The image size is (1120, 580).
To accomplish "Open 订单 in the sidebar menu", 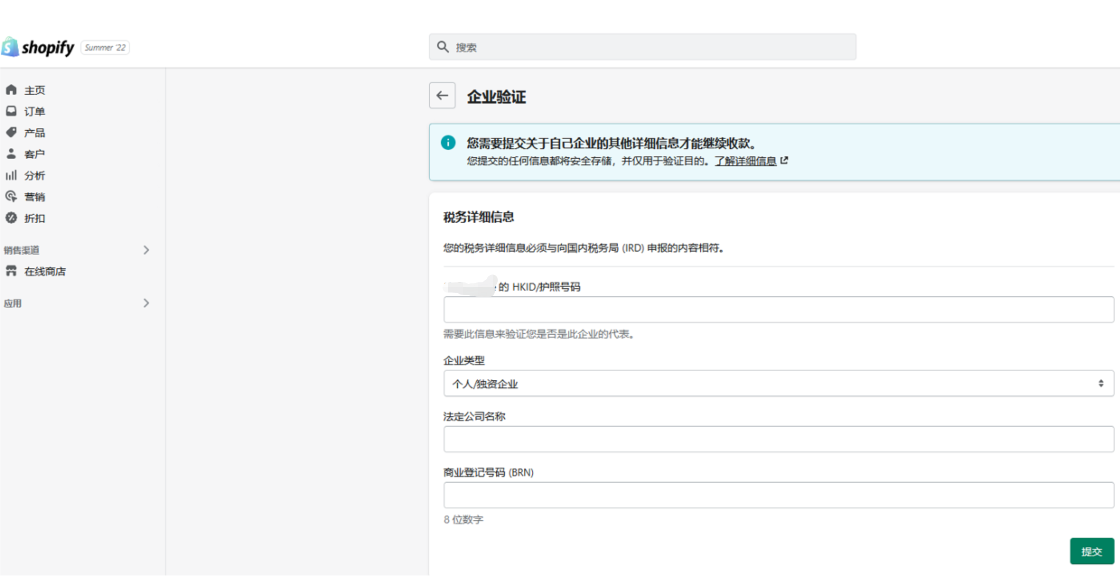I will coord(35,111).
